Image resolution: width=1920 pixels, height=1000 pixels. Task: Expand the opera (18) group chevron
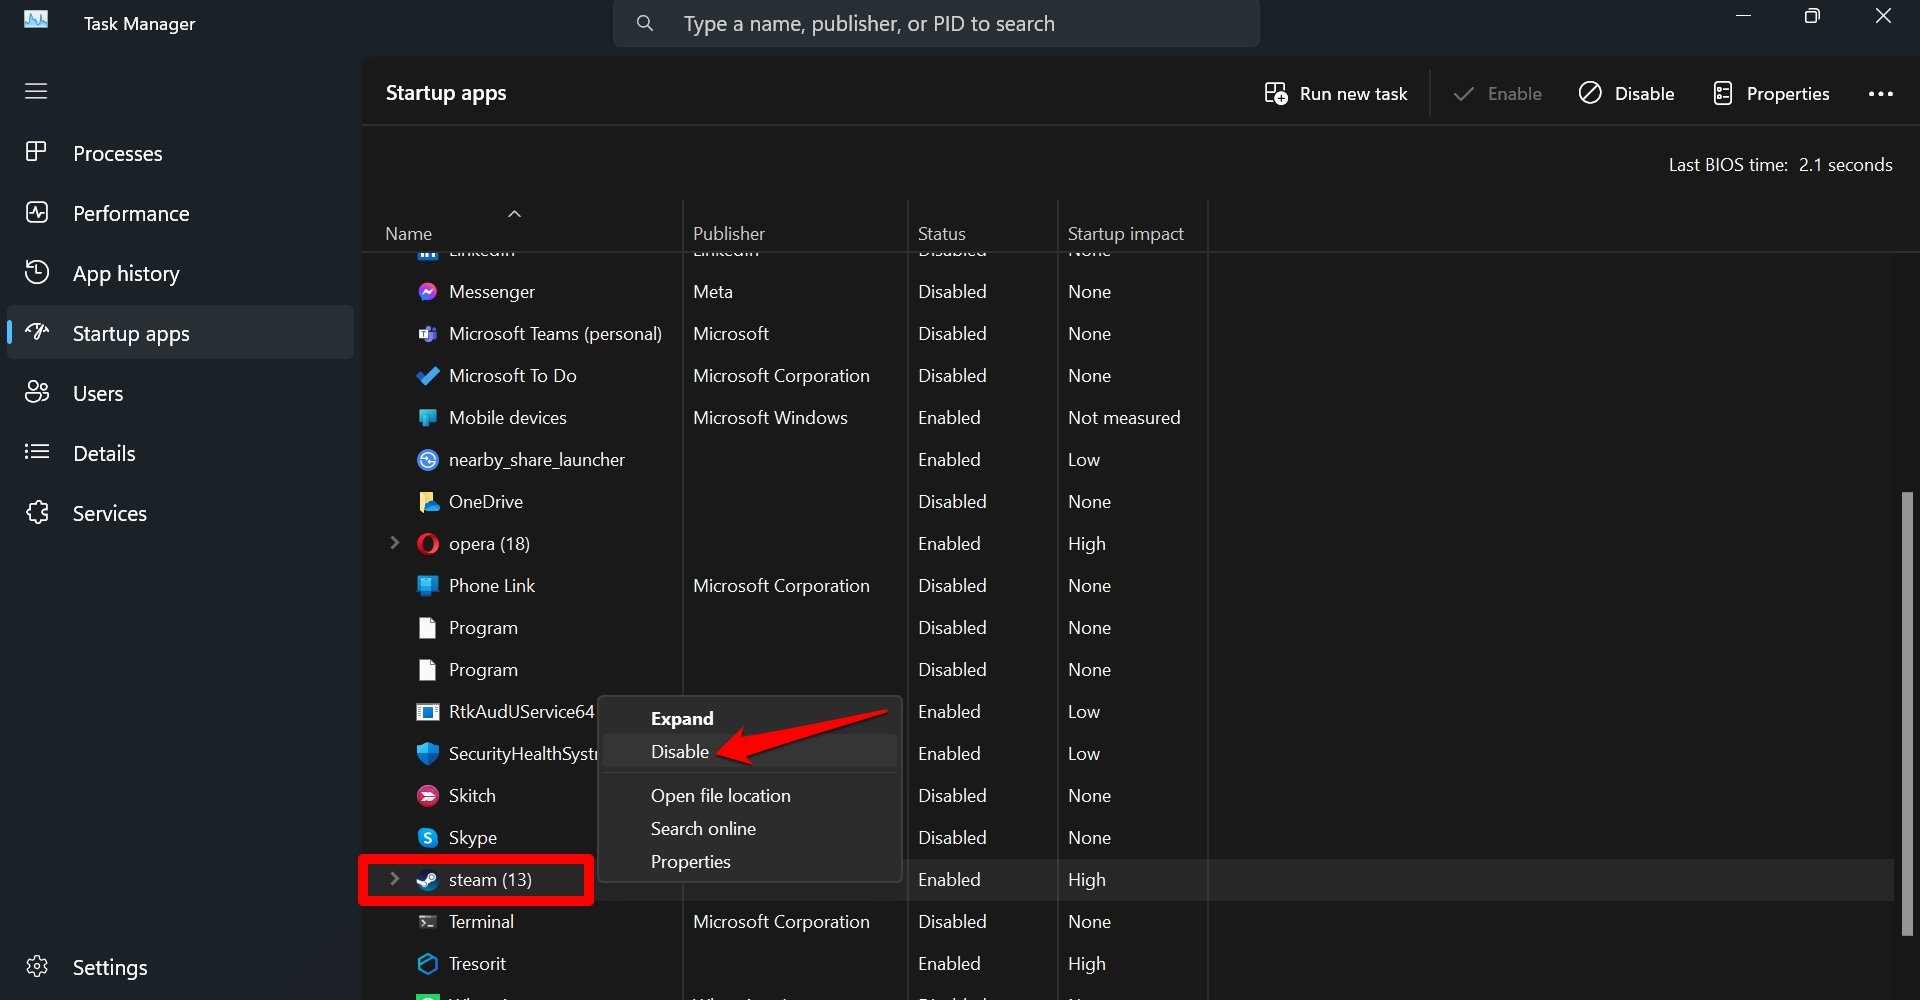point(394,543)
